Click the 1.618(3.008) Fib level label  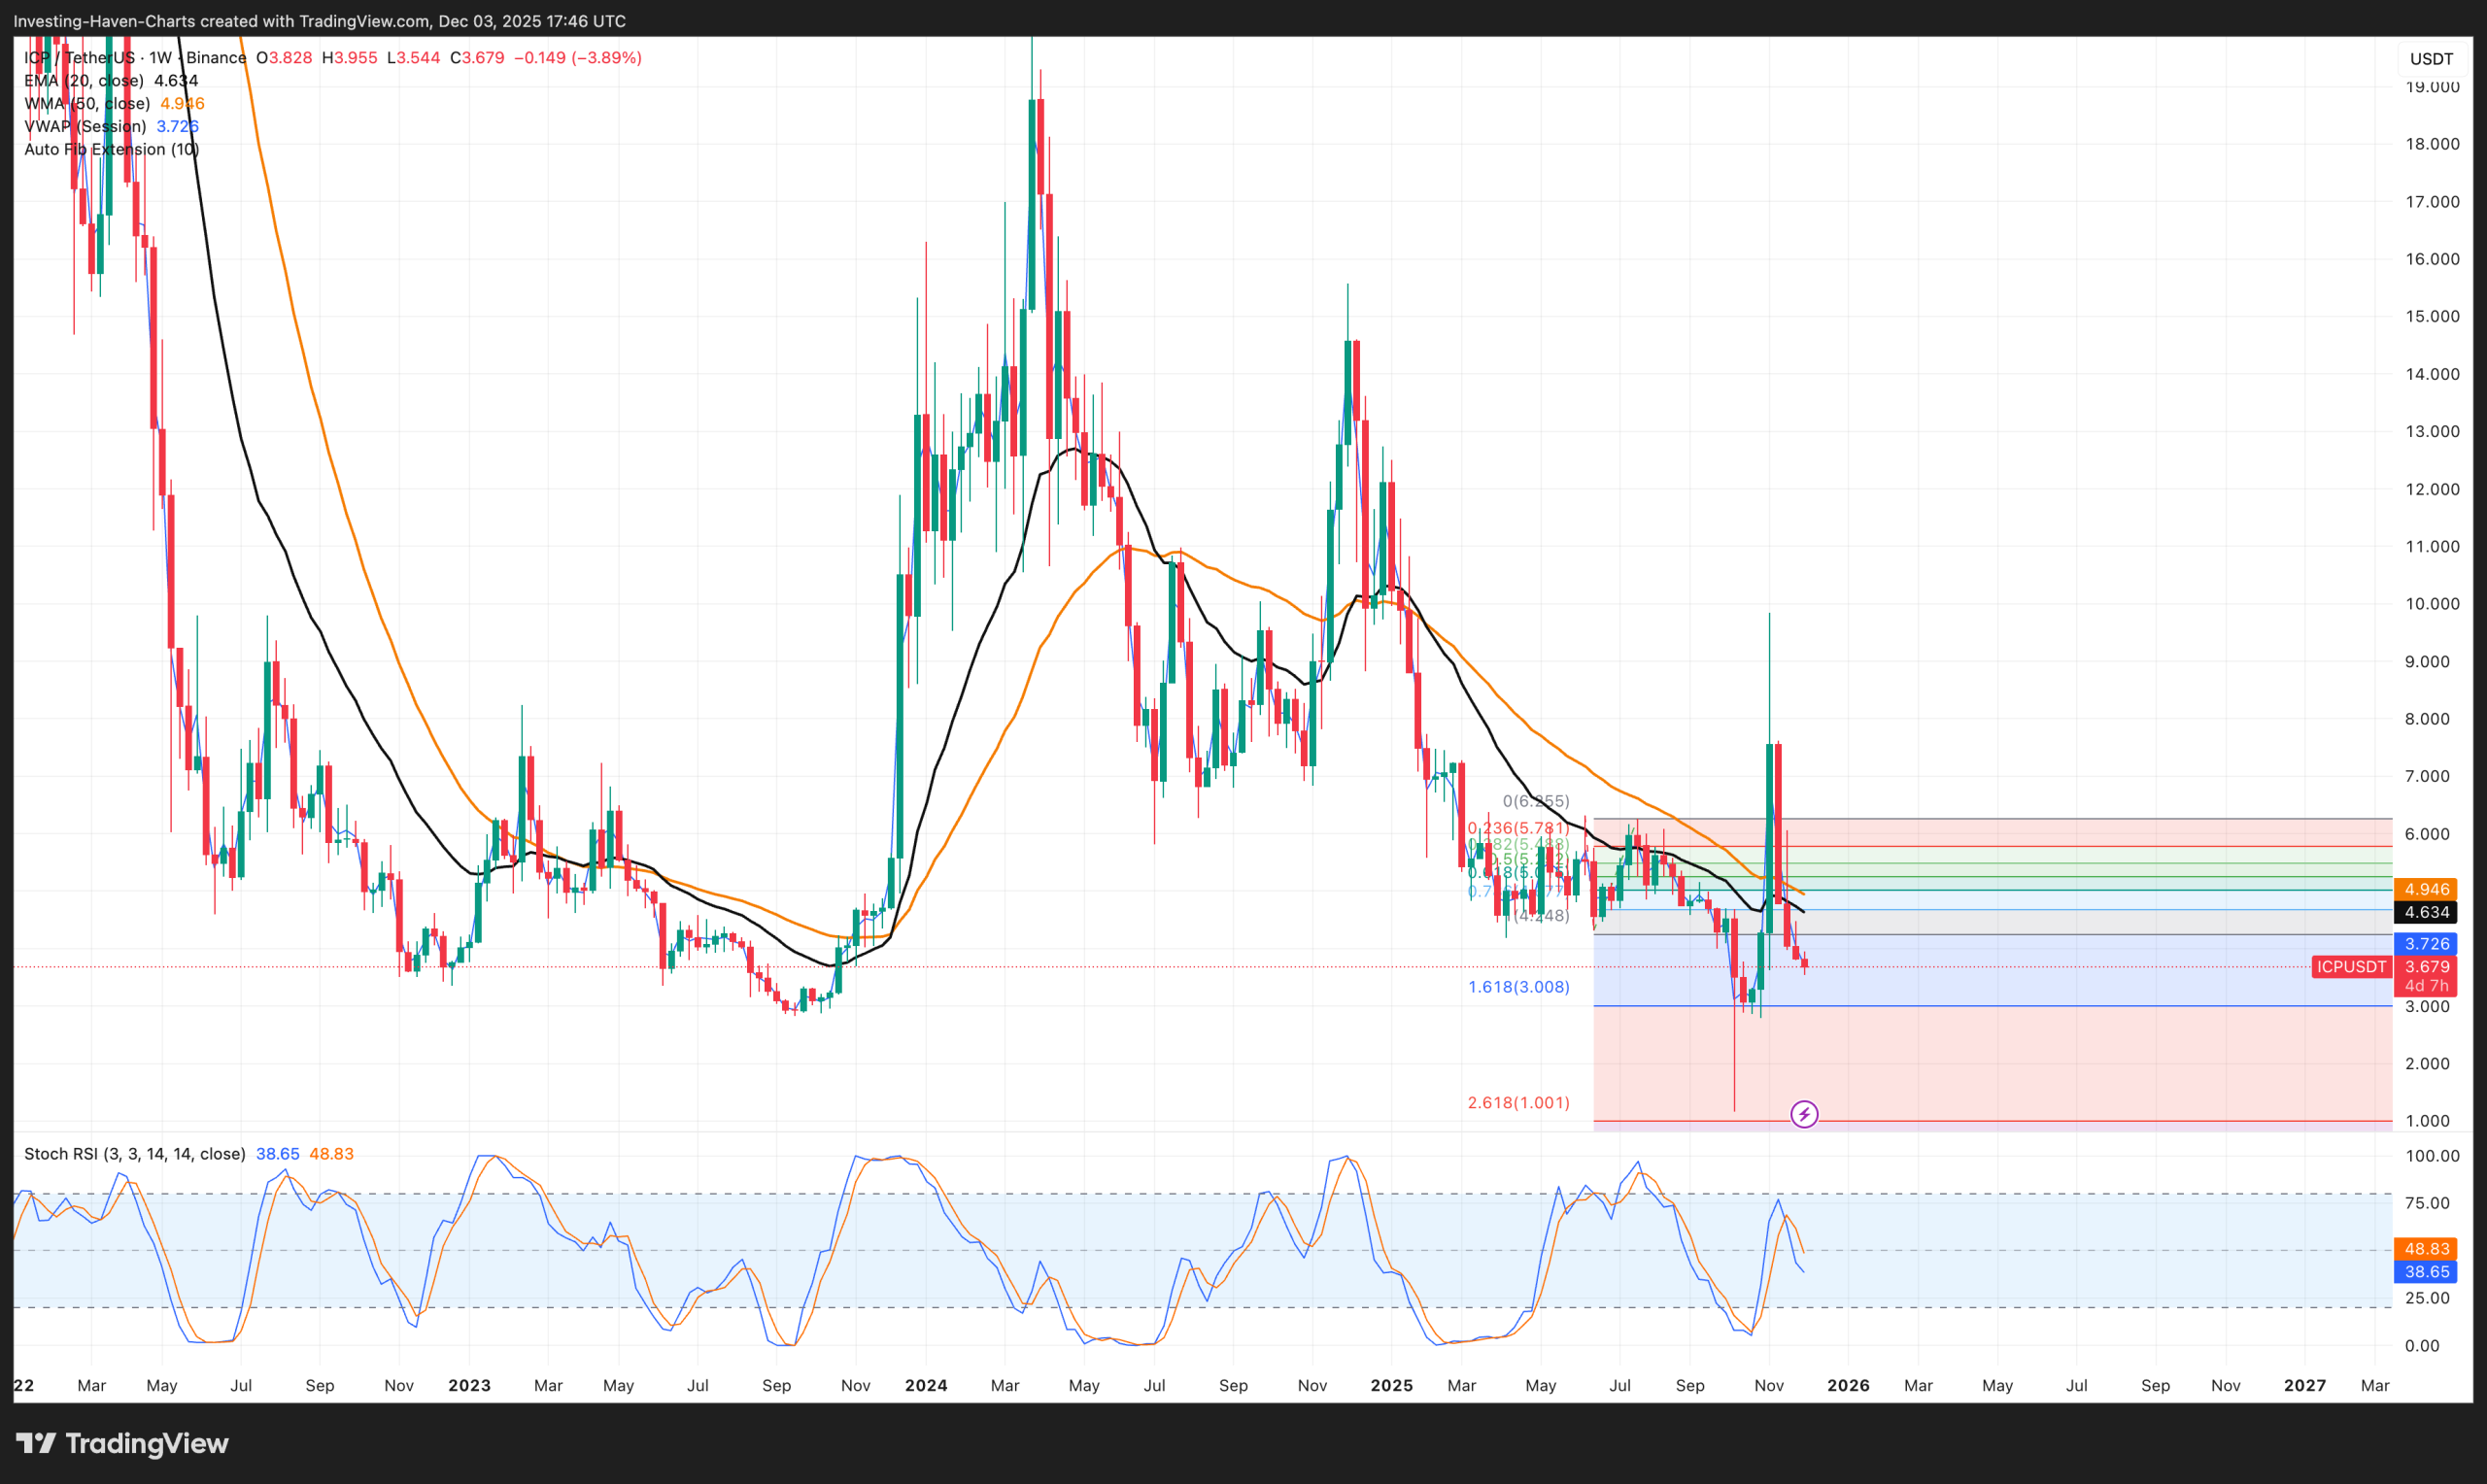1518,988
